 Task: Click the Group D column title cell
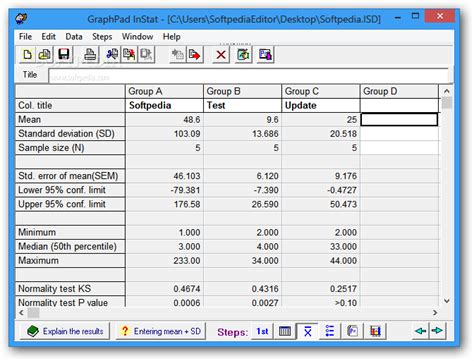click(x=399, y=105)
